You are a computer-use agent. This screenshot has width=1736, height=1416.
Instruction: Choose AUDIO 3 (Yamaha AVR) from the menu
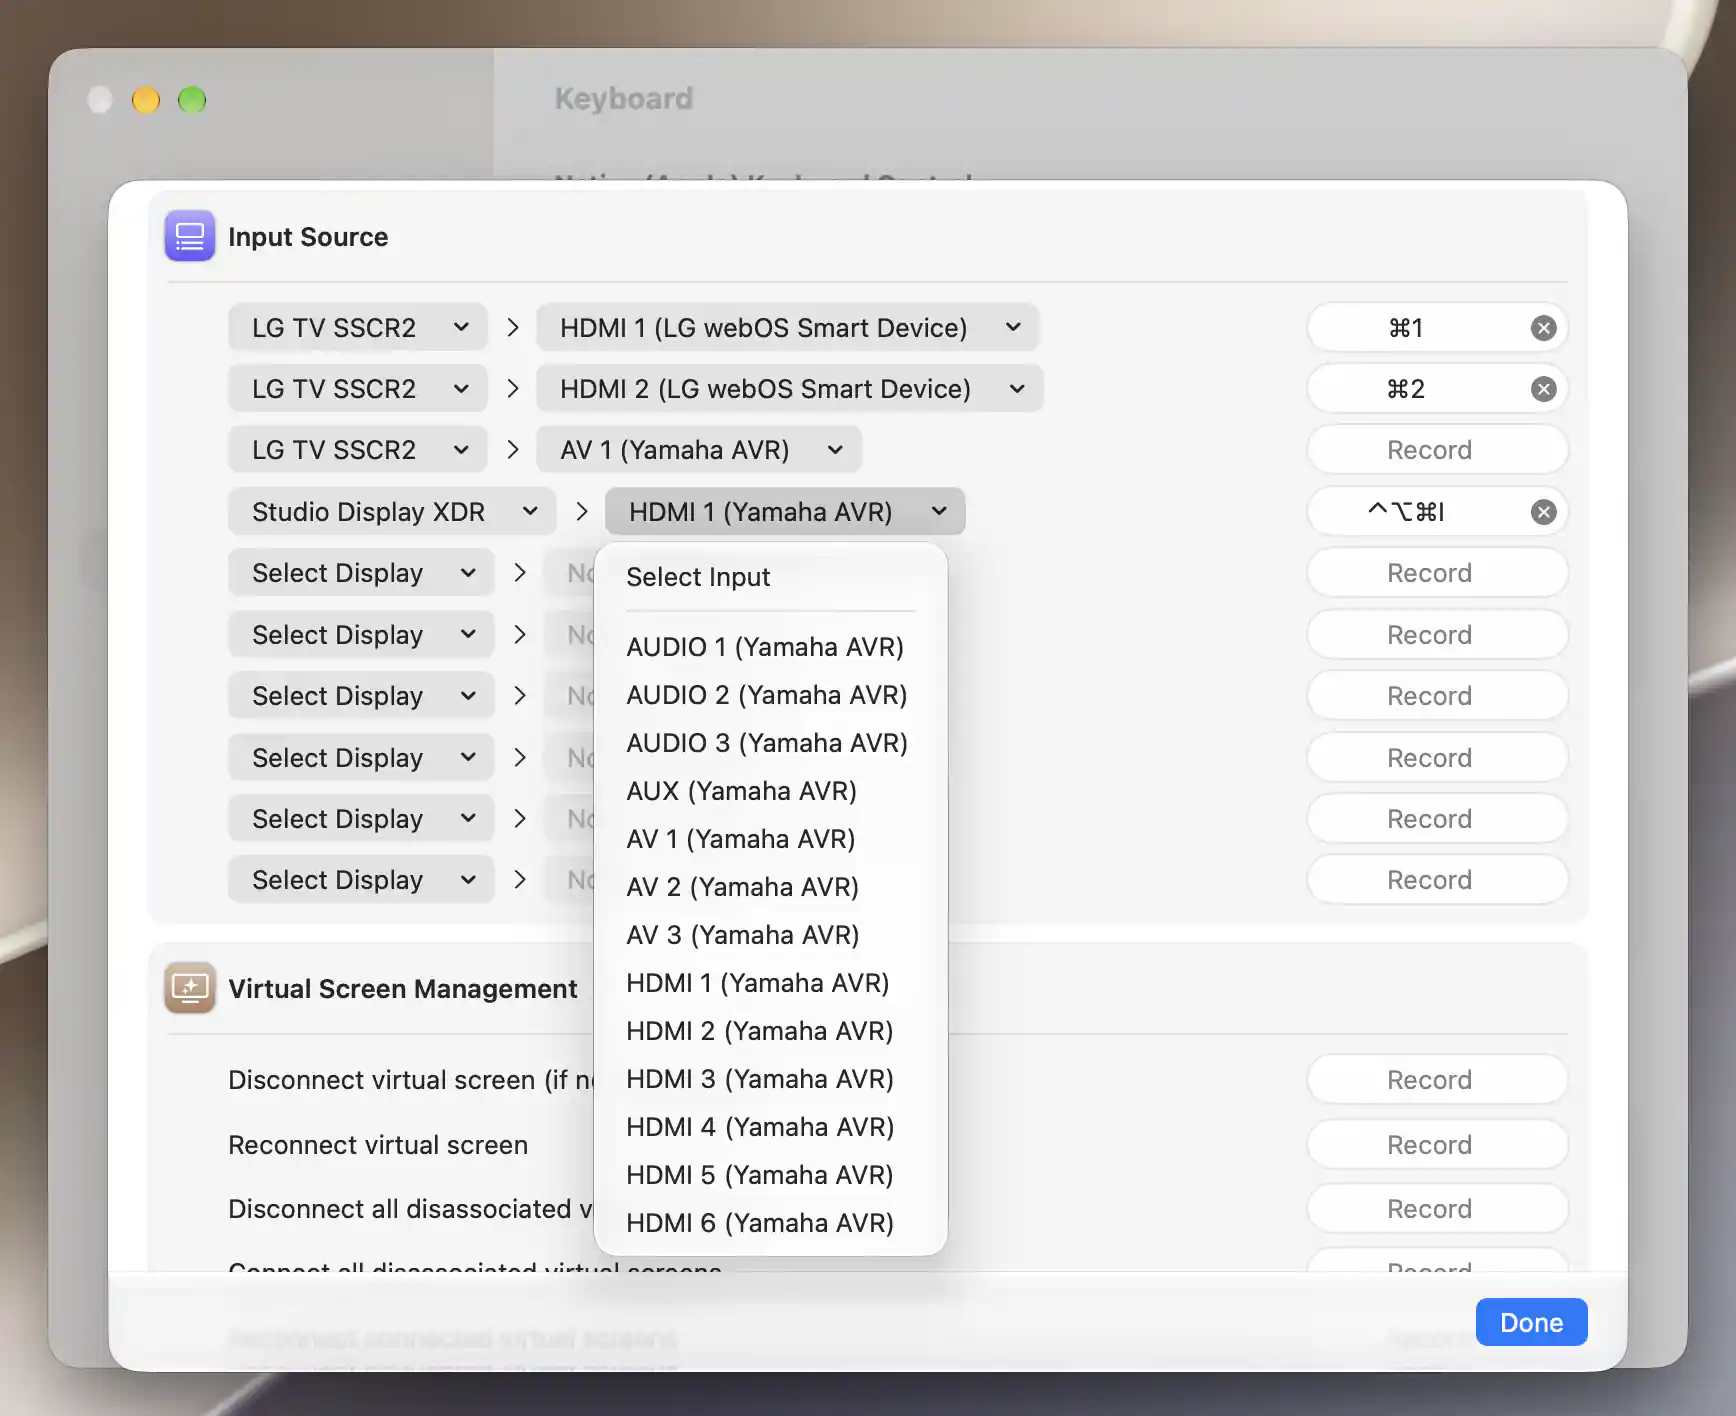(x=770, y=743)
